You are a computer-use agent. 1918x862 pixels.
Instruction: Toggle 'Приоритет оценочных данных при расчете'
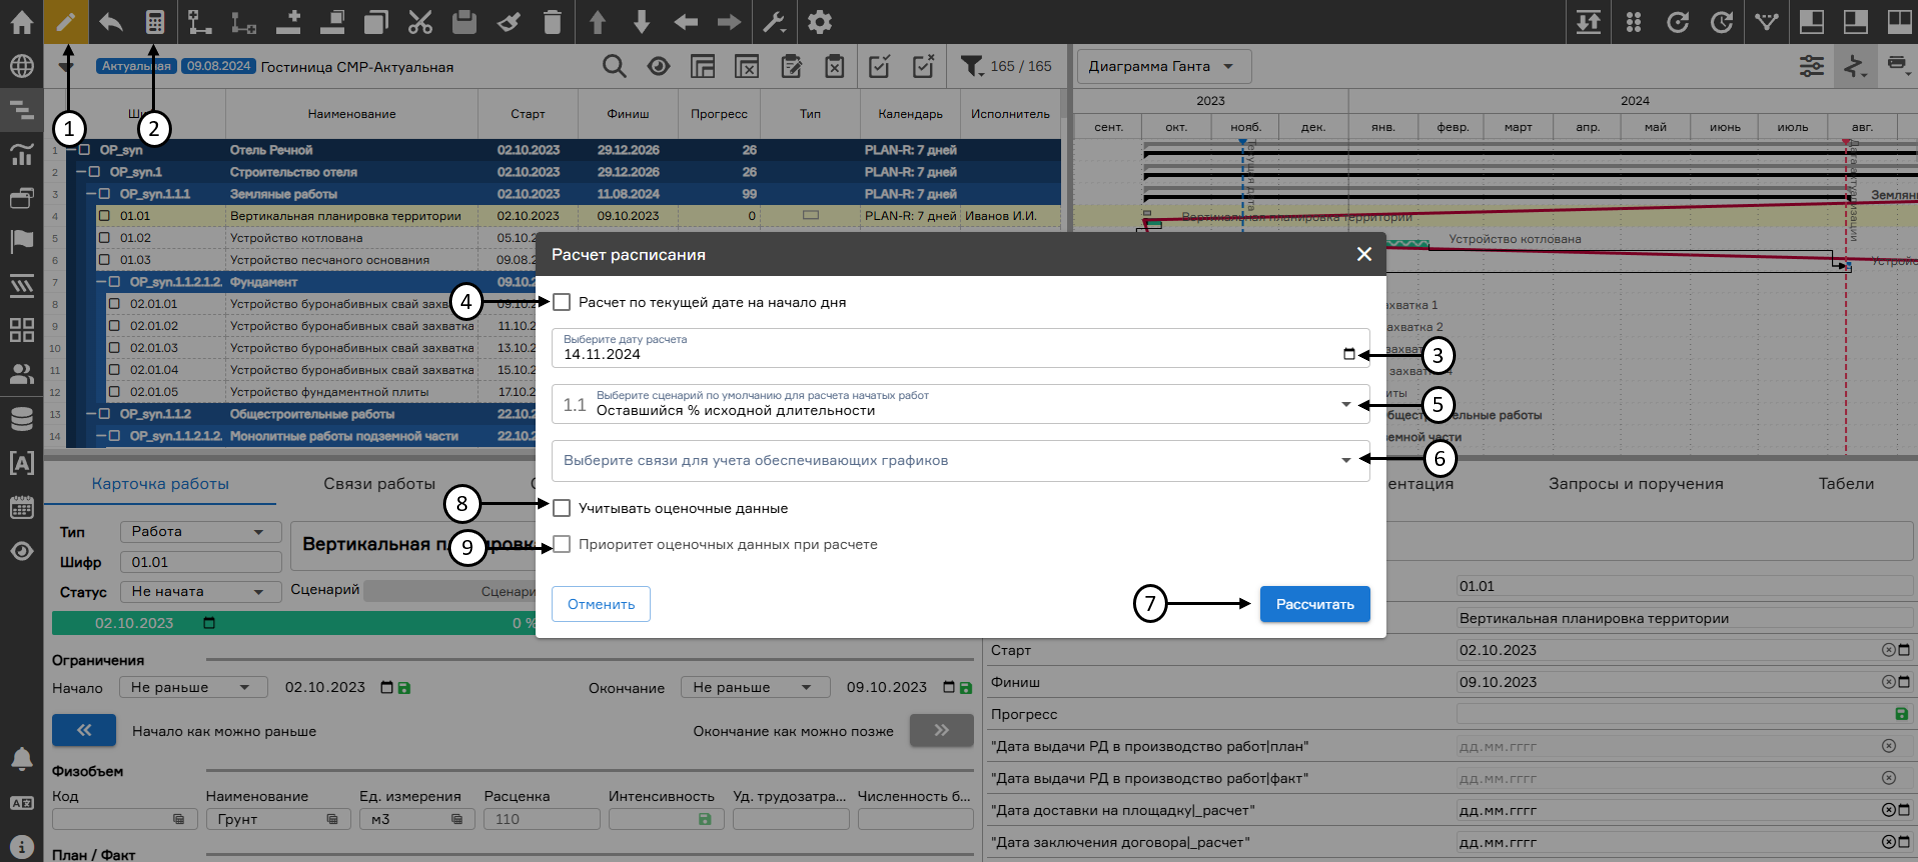562,544
